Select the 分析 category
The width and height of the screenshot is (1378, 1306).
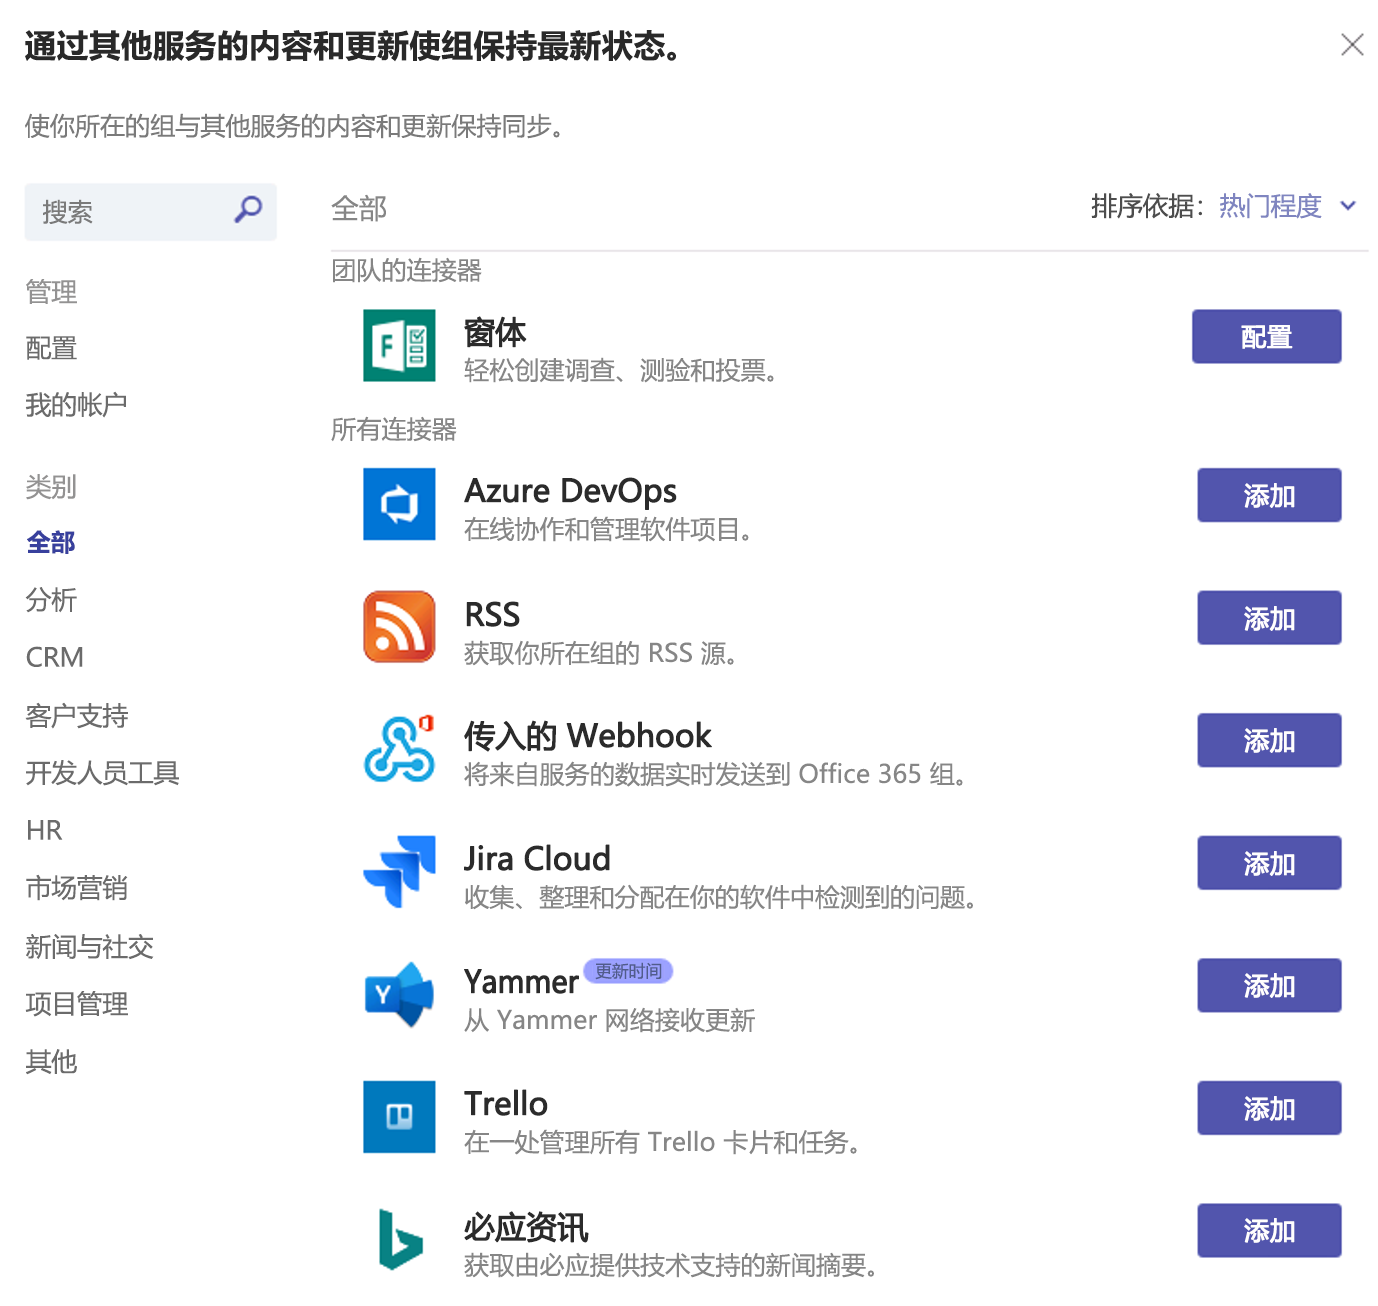[51, 600]
